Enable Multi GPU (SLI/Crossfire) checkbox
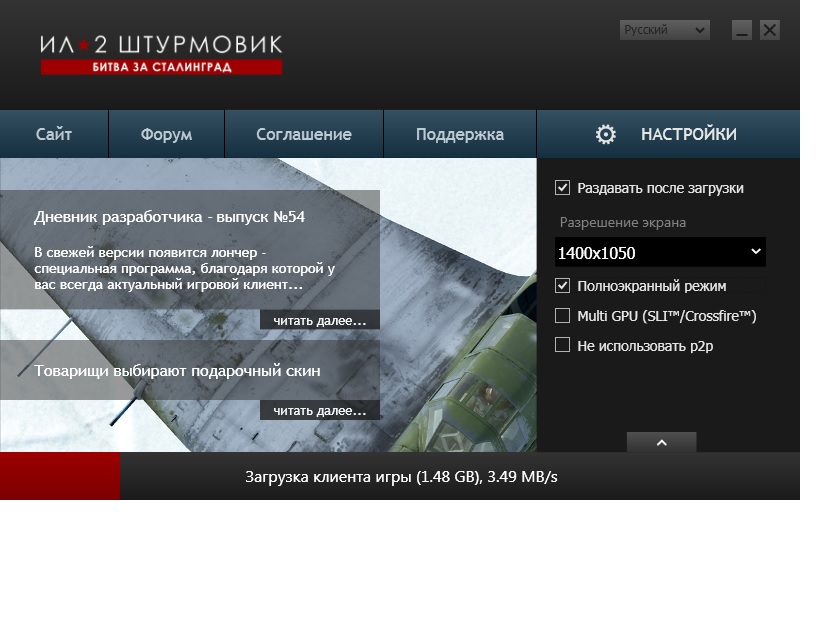This screenshot has height=630, width=840. coord(562,316)
